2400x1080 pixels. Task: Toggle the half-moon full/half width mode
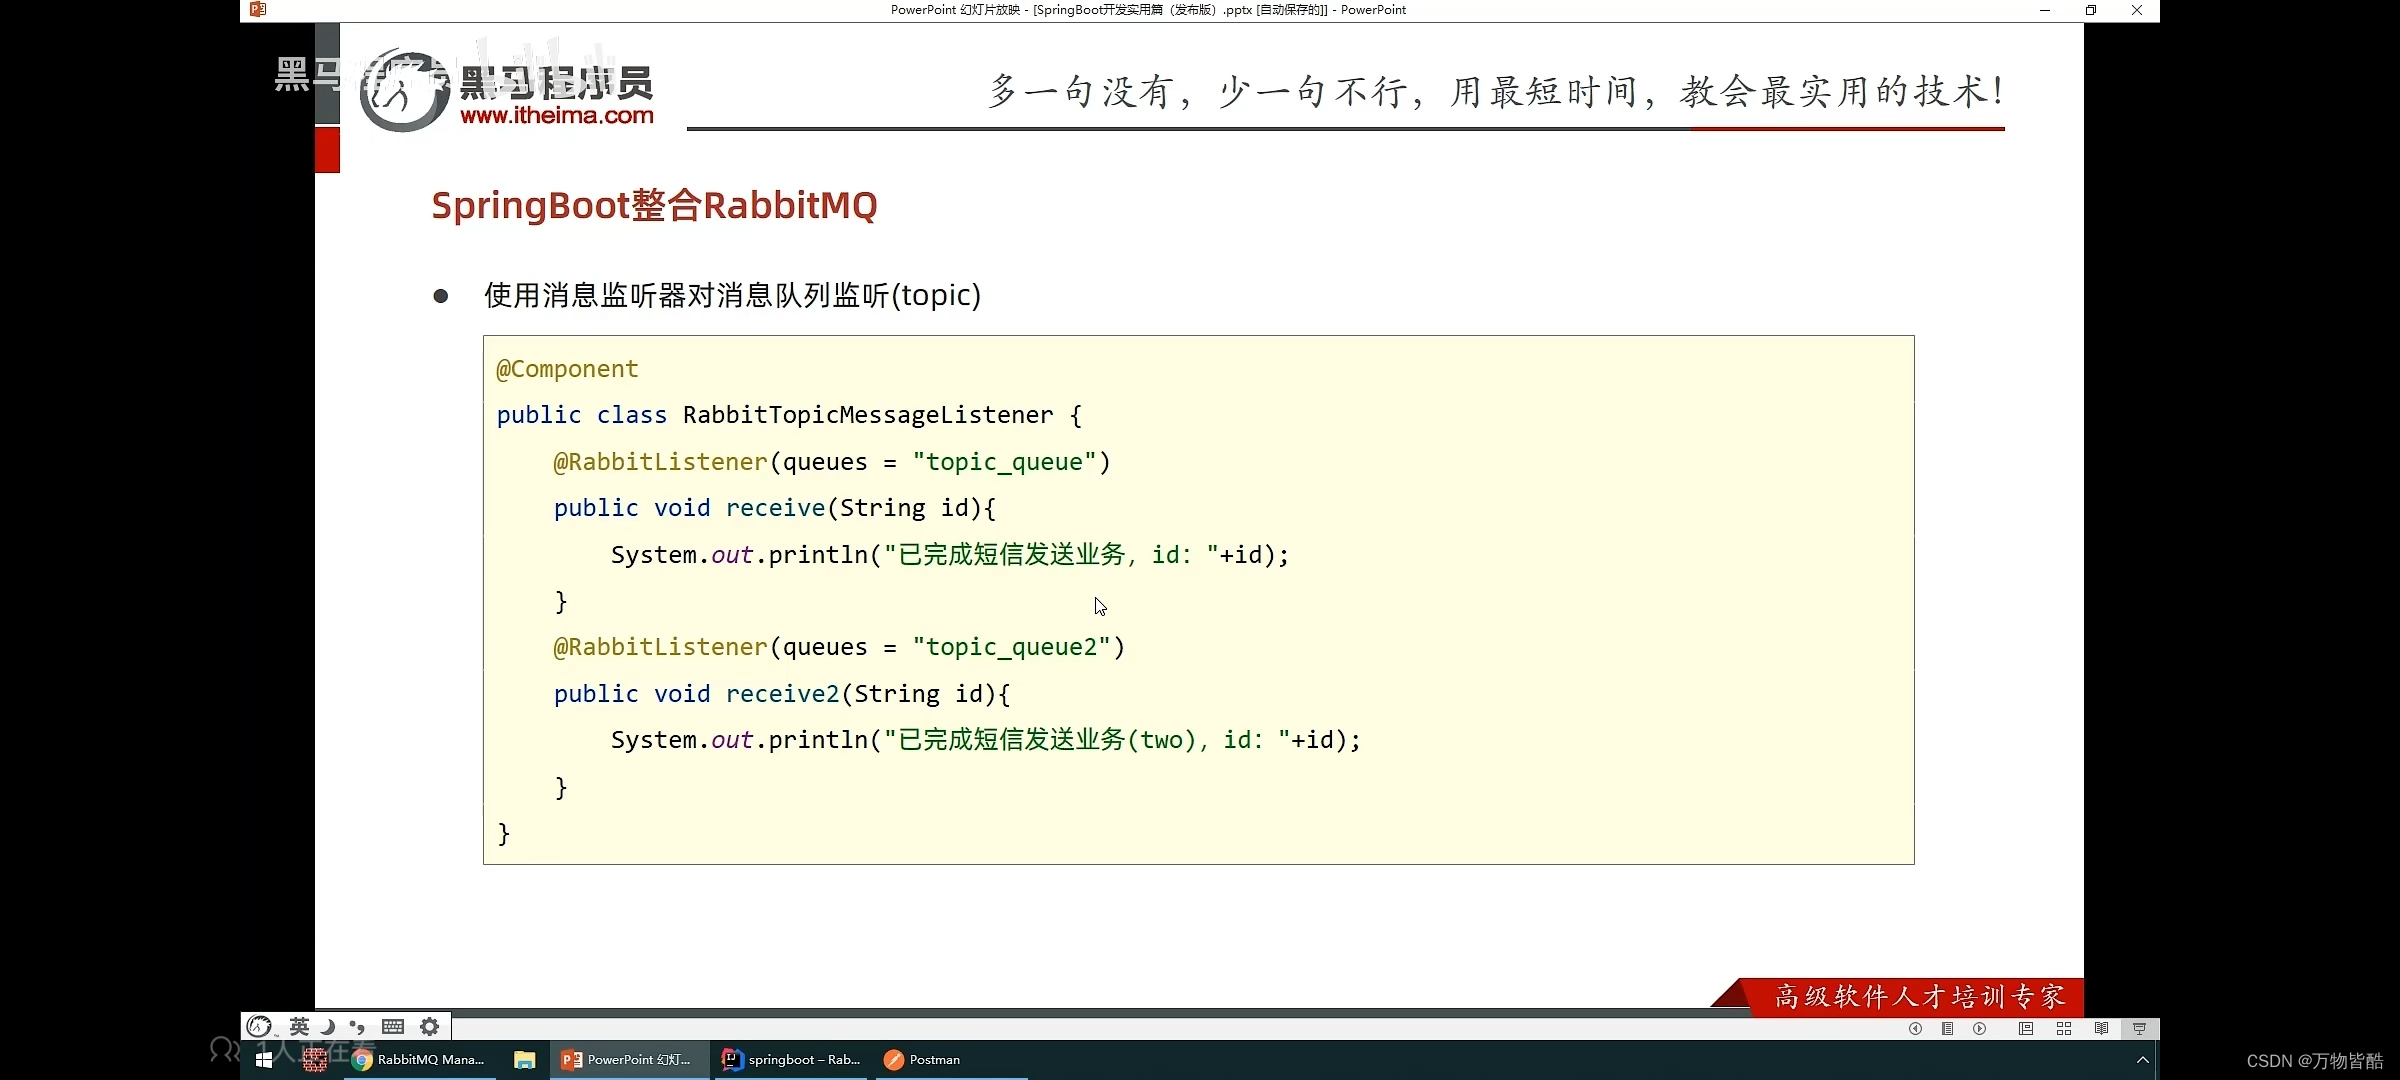pos(327,1026)
